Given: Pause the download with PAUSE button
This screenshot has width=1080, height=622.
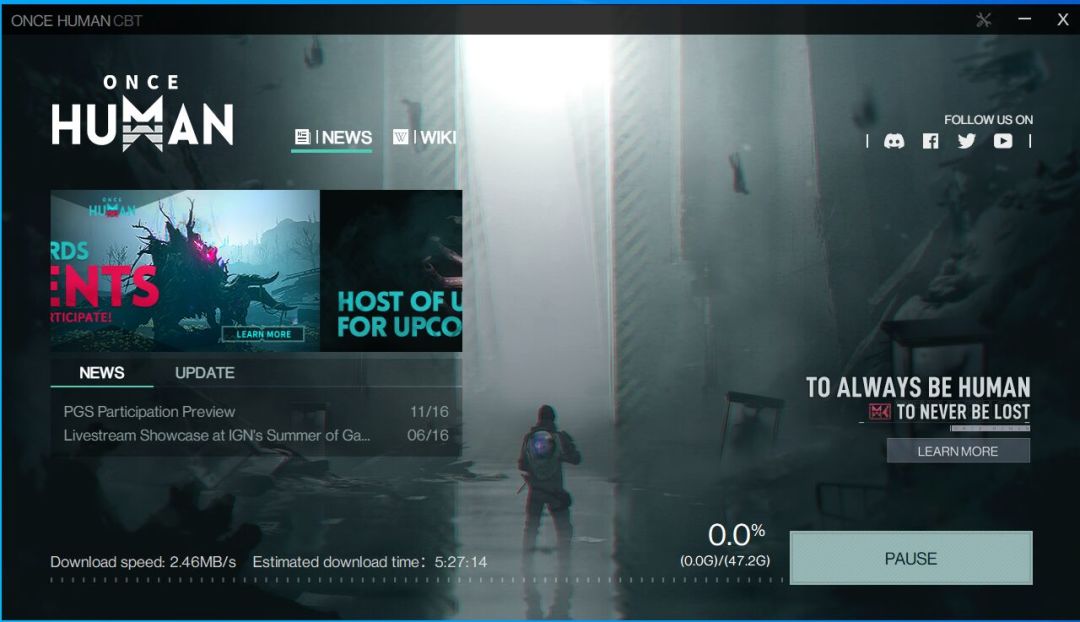Looking at the screenshot, I should (x=911, y=558).
